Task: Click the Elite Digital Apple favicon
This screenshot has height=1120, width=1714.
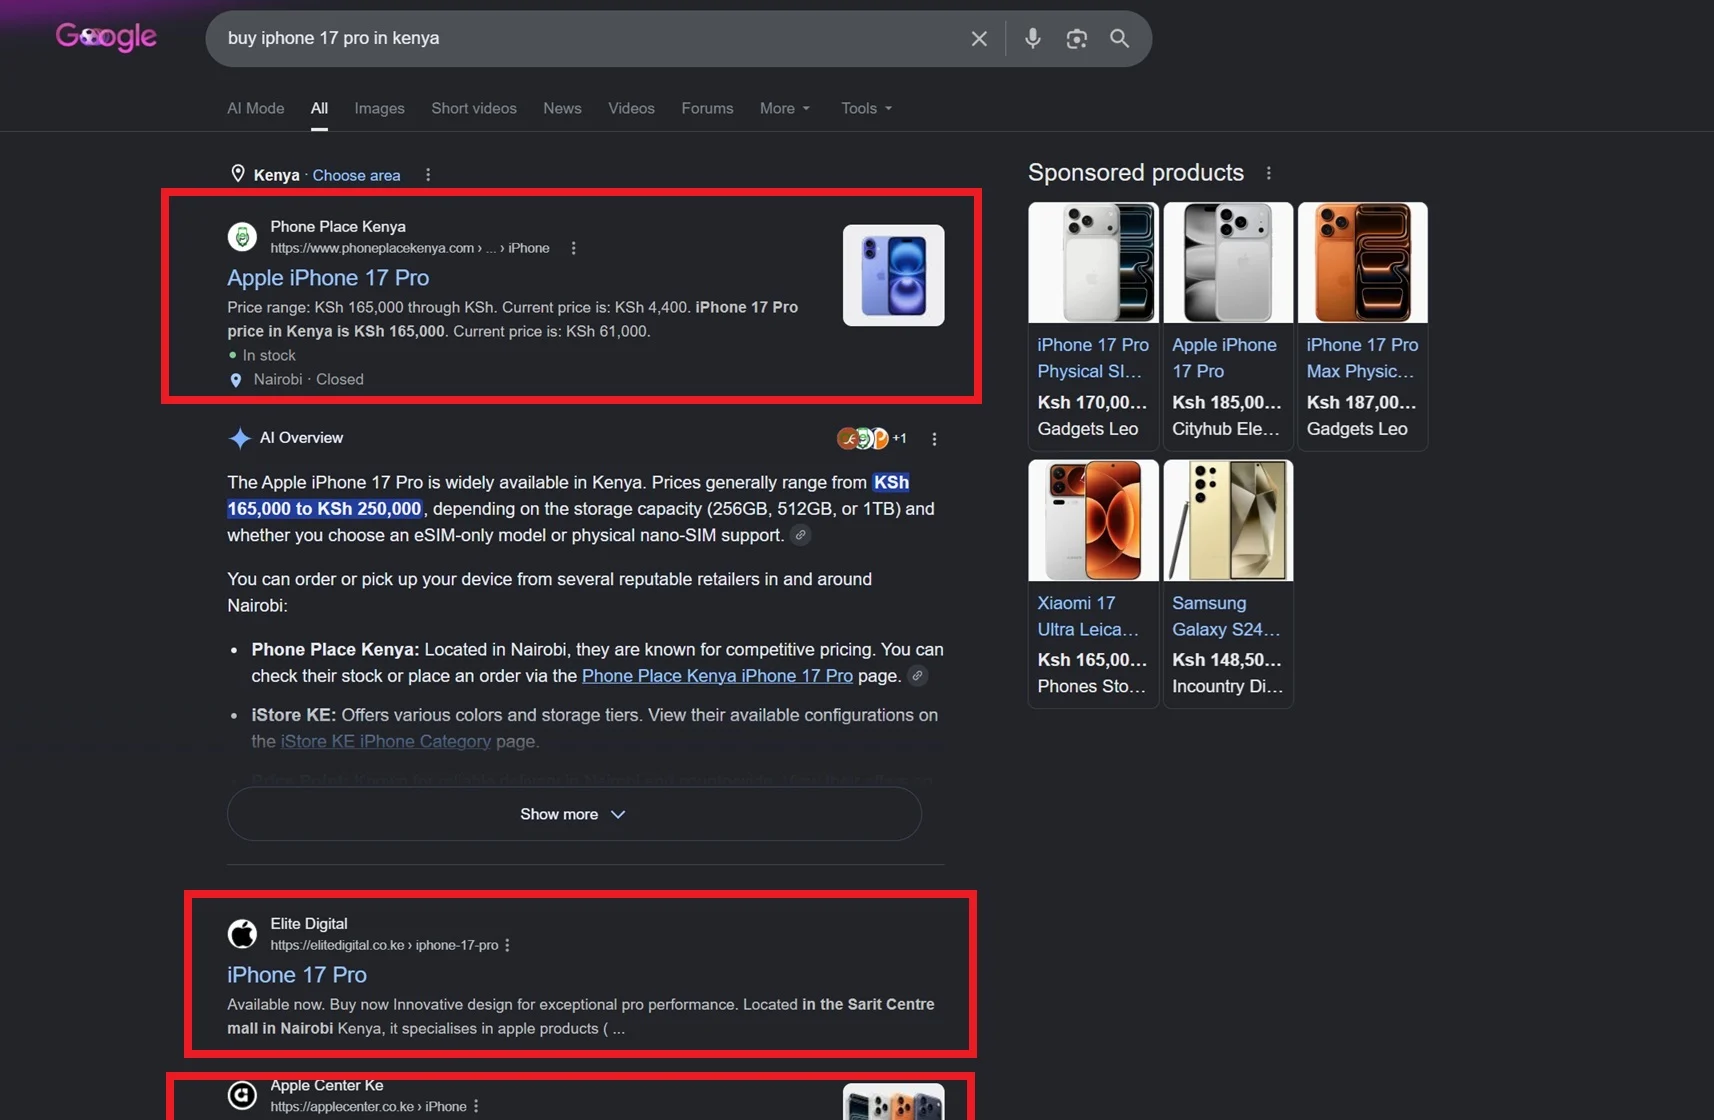Action: [x=242, y=934]
